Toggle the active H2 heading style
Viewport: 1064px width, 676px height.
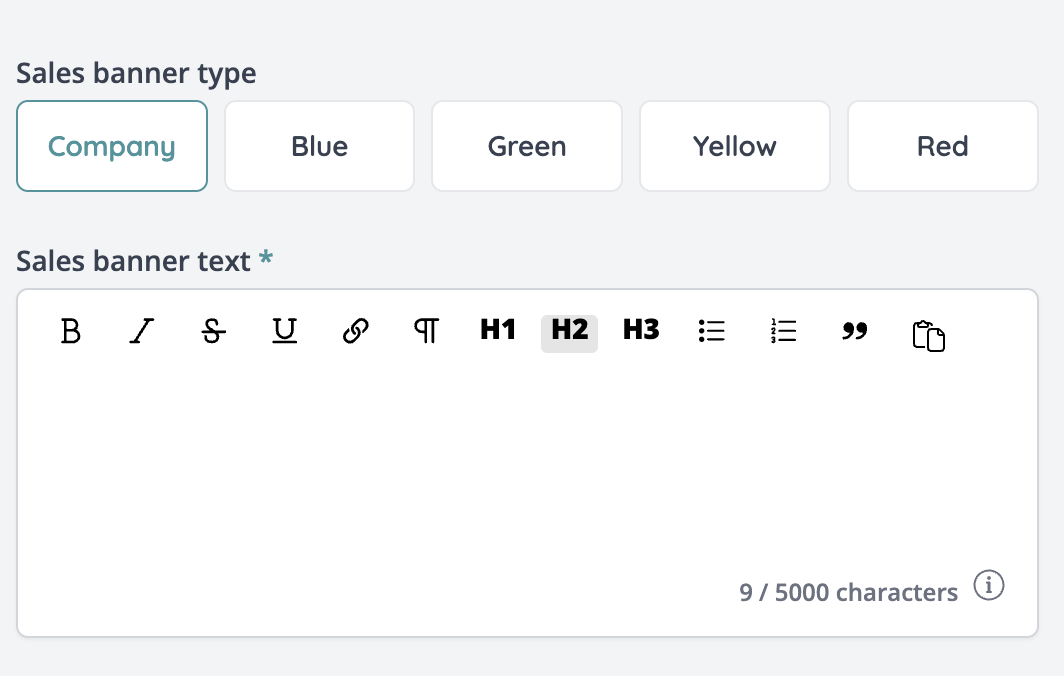point(569,331)
